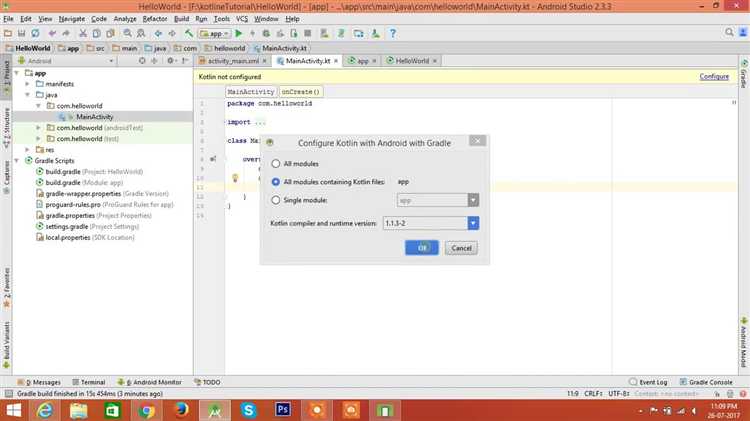Select the All modules radio option
Viewport: 750px width, 421px height.
[x=276, y=164]
